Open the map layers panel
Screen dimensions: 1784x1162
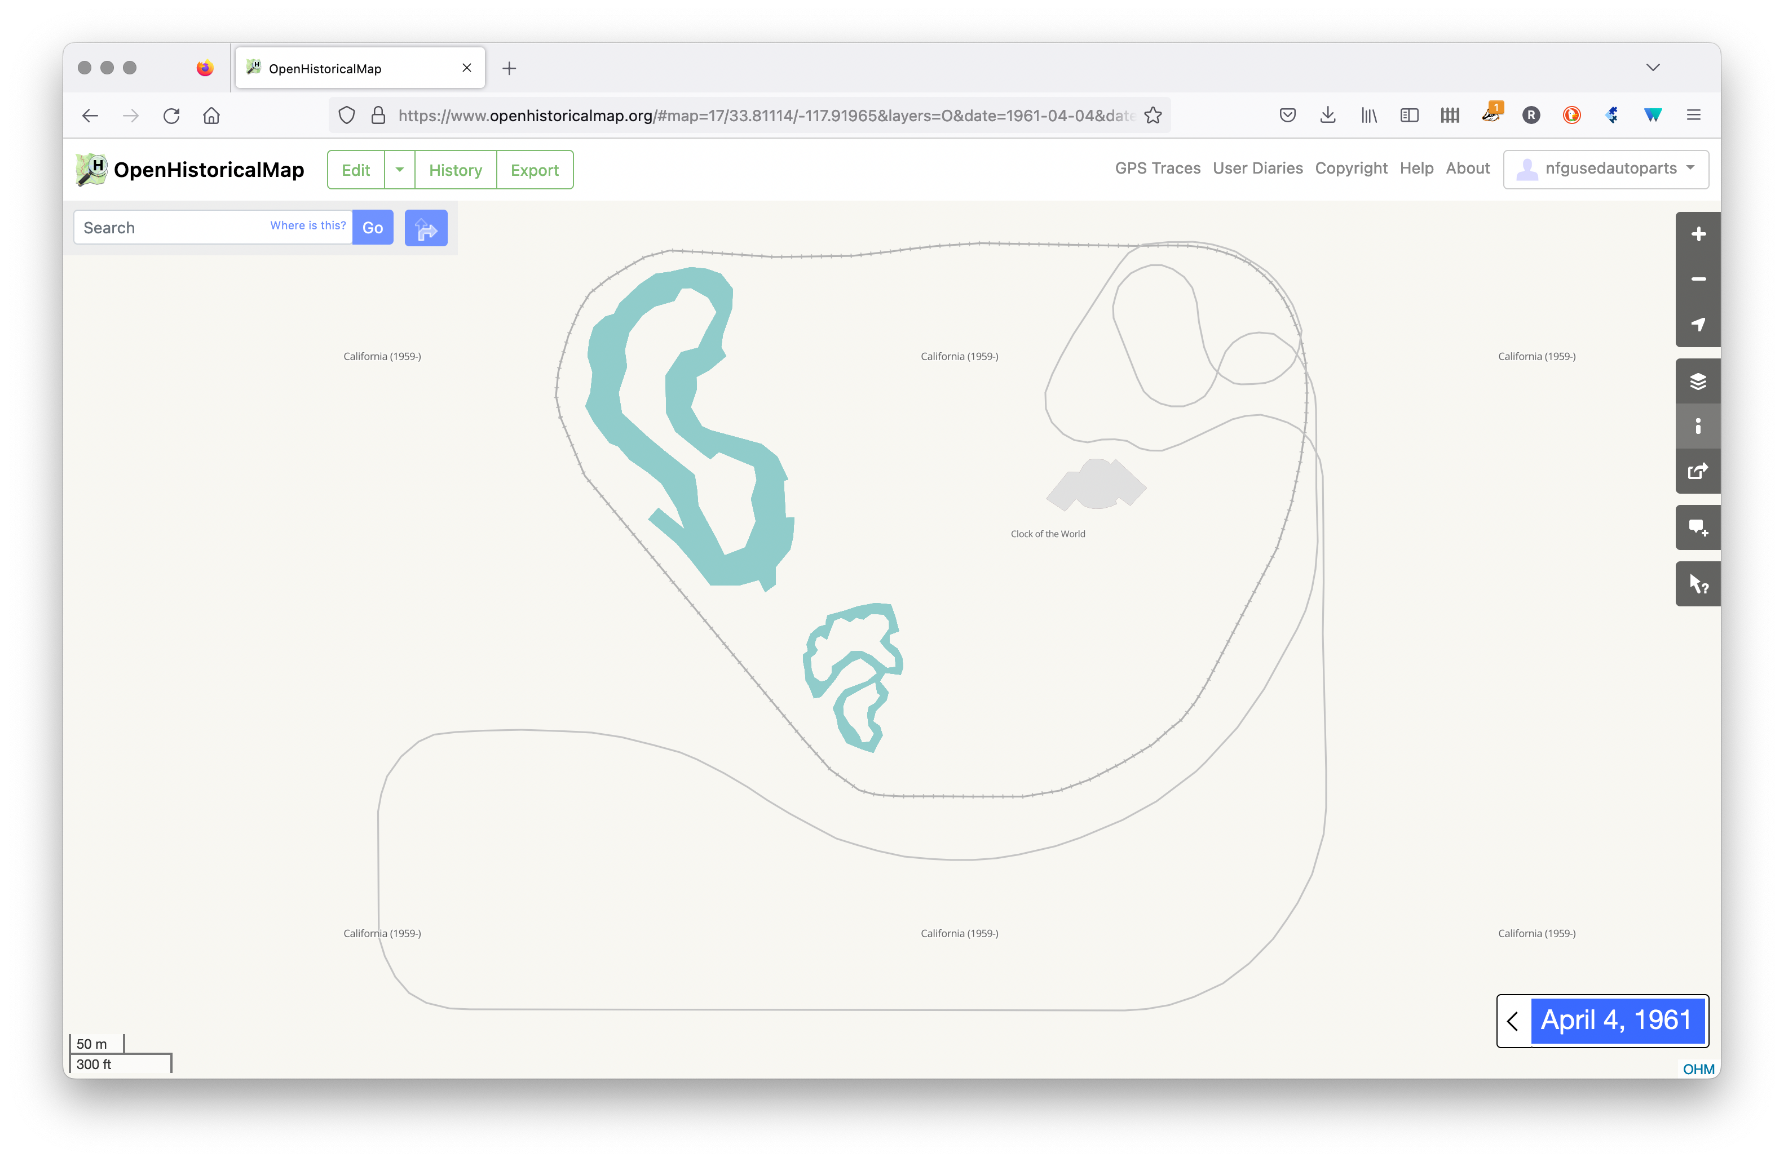click(1697, 381)
